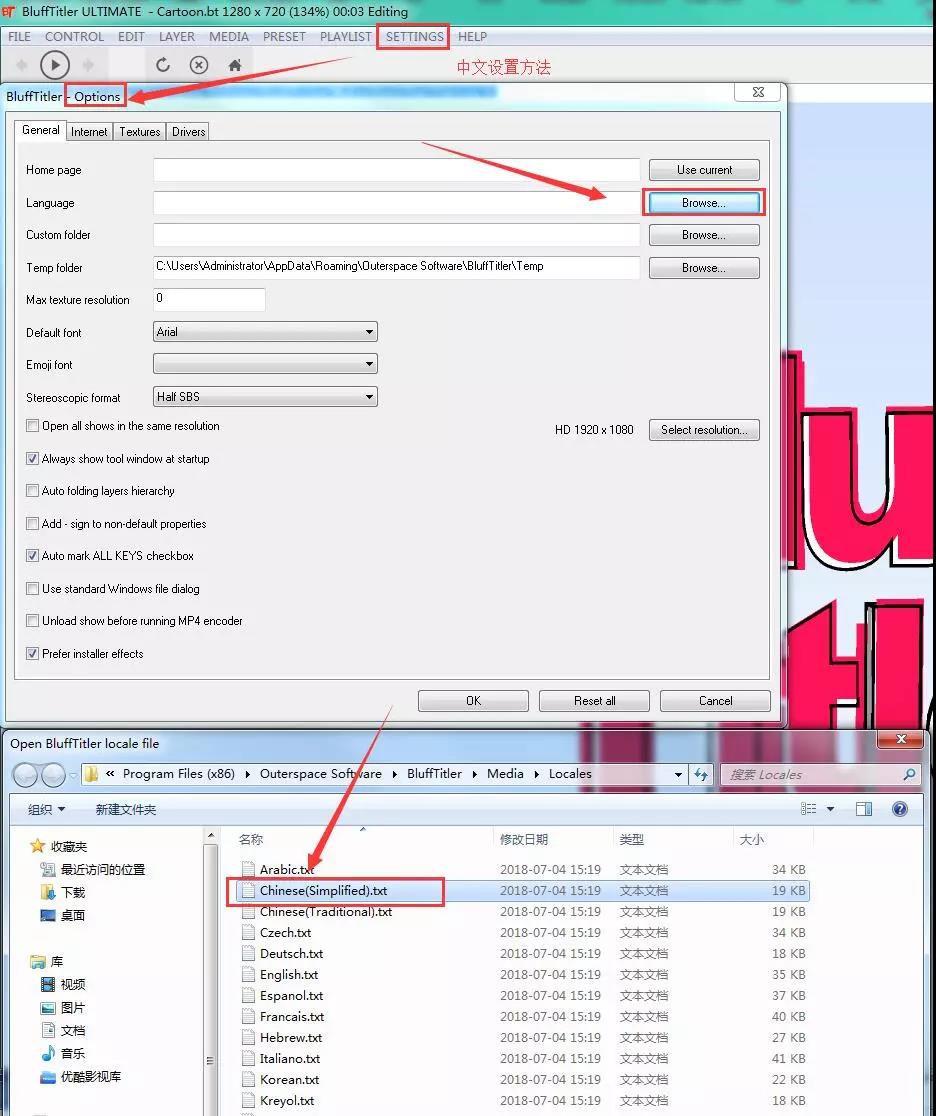
Task: Select 收藏夹 favorites star in sidebar
Action: point(37,846)
